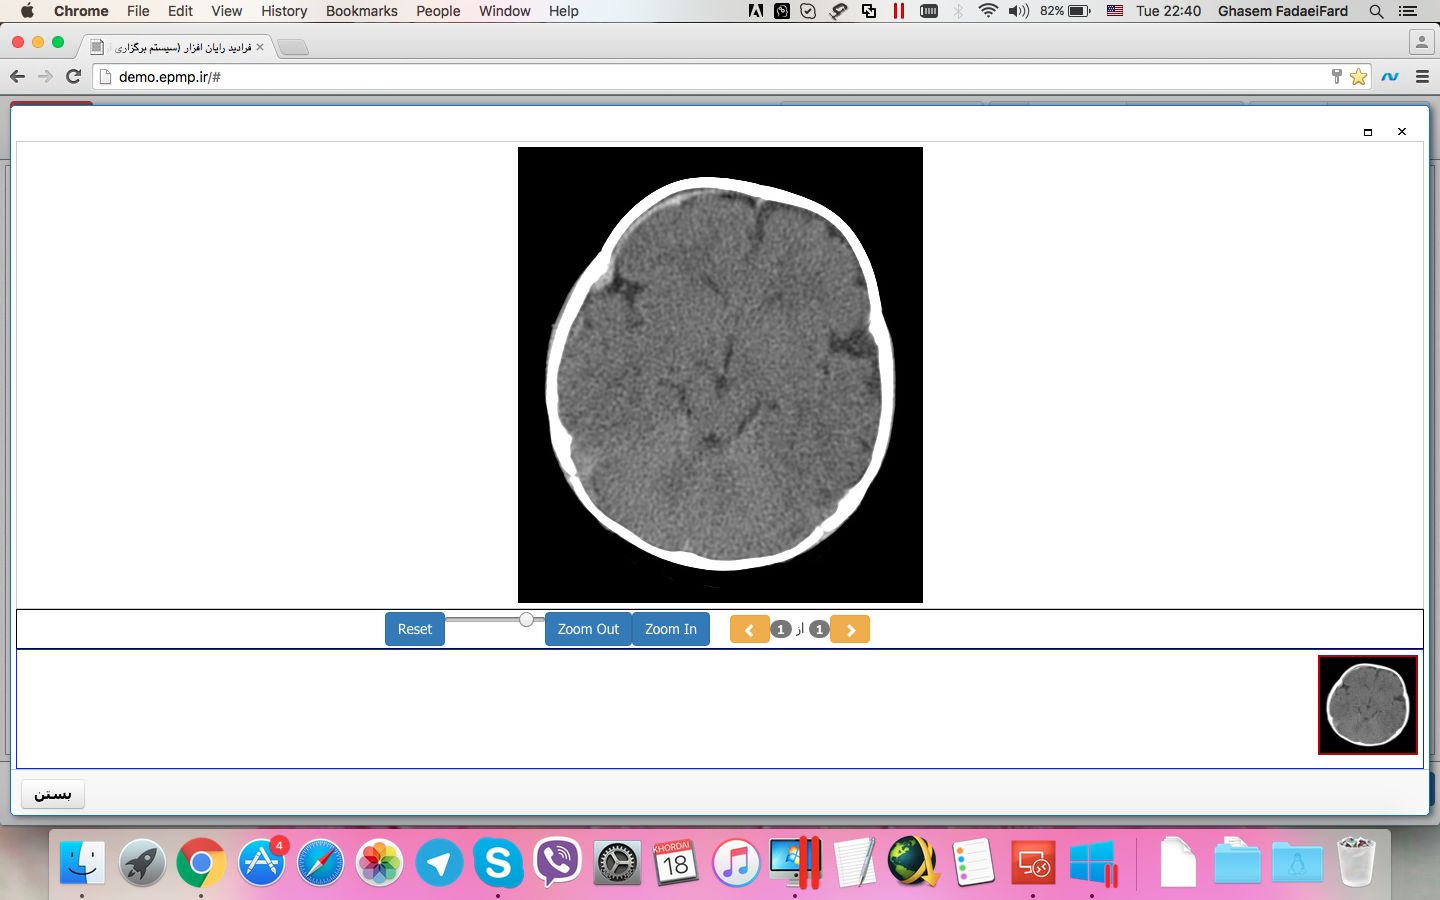The height and width of the screenshot is (900, 1440).
Task: Maximize the image viewer dialog
Action: [x=1368, y=132]
